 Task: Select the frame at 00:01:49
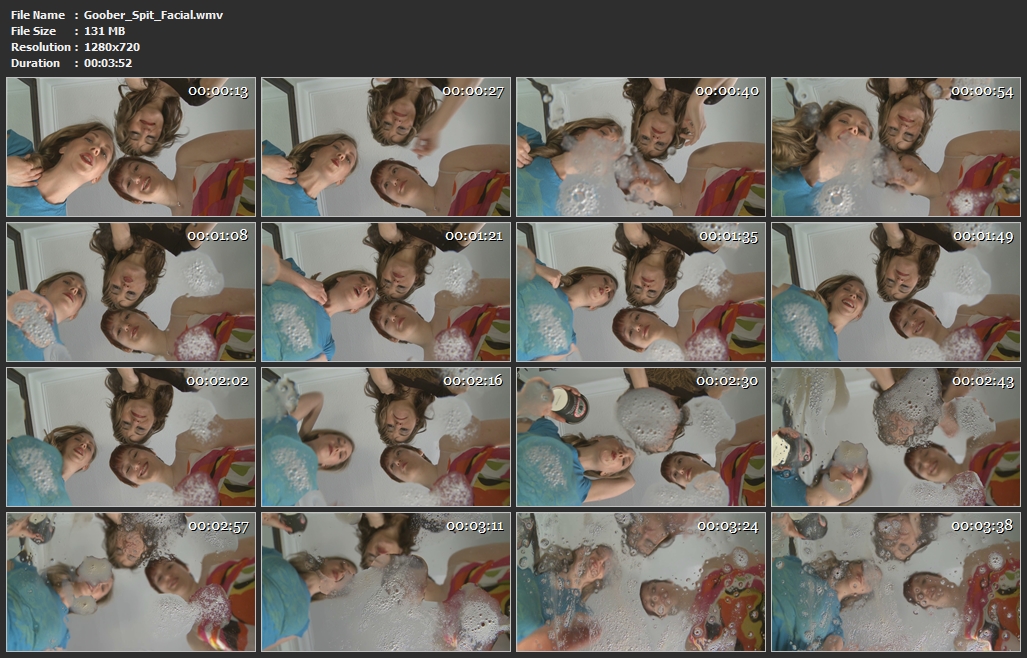click(896, 292)
